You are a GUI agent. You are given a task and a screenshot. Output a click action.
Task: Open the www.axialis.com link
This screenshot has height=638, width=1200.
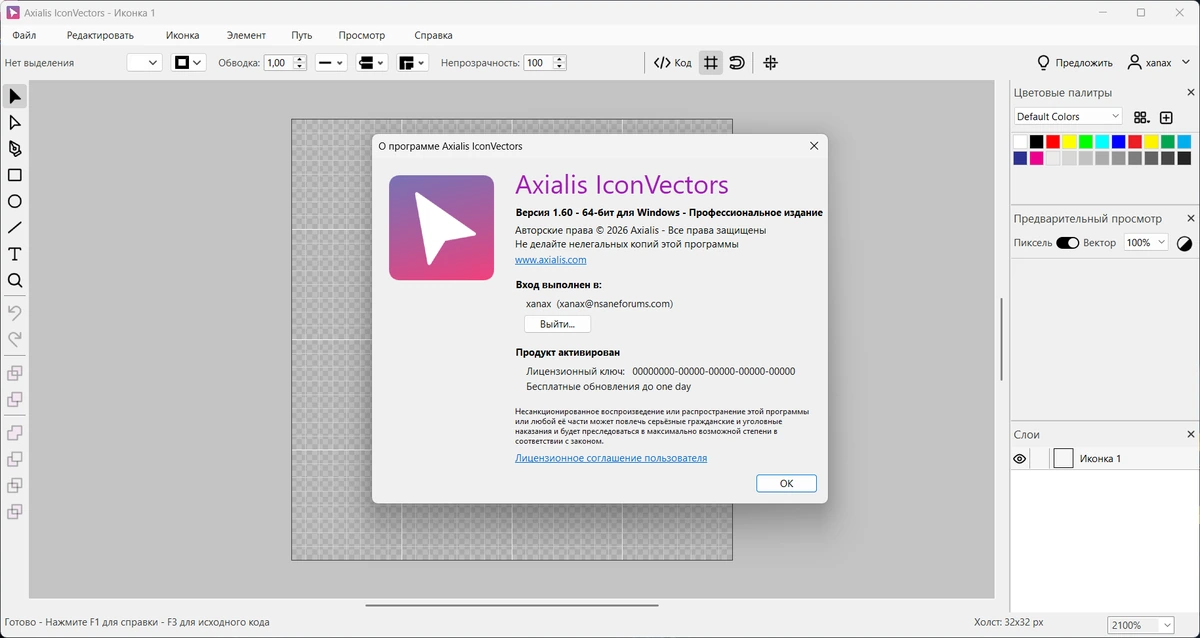coord(551,260)
